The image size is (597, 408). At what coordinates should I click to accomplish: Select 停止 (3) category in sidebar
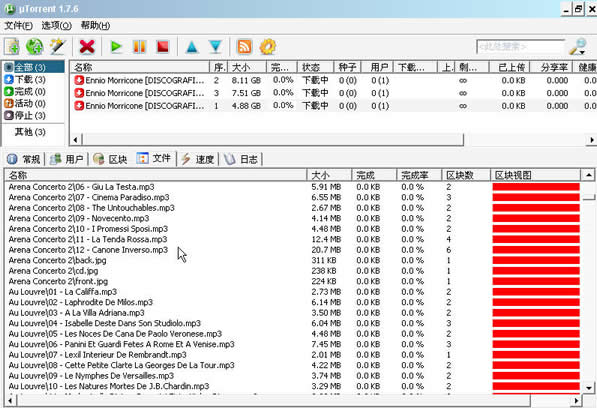coord(25,115)
